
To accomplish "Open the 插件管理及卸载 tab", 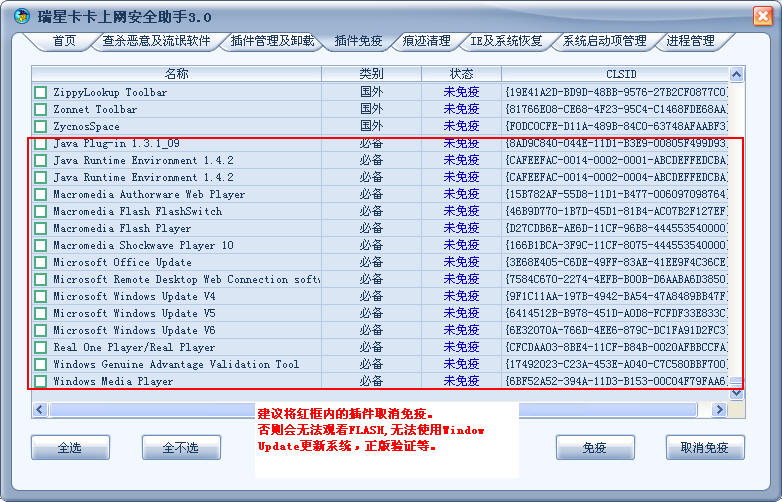I will click(272, 41).
